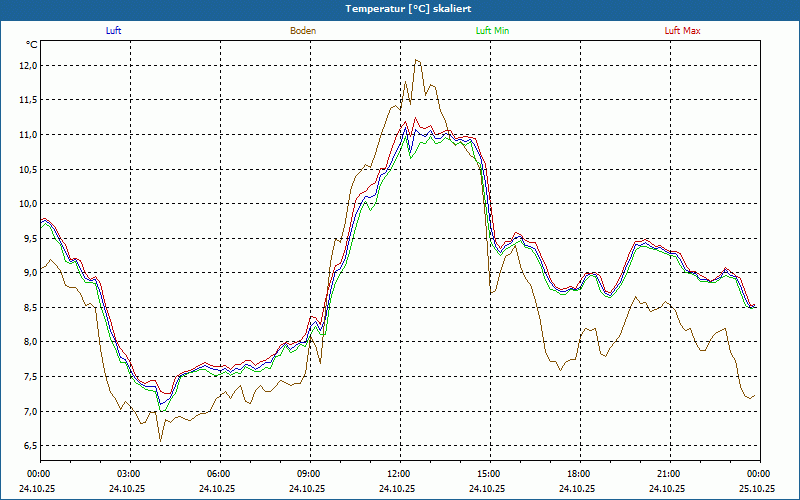800x500 pixels.
Task: Click the 6,5 y-axis tick label
Action: point(27,446)
